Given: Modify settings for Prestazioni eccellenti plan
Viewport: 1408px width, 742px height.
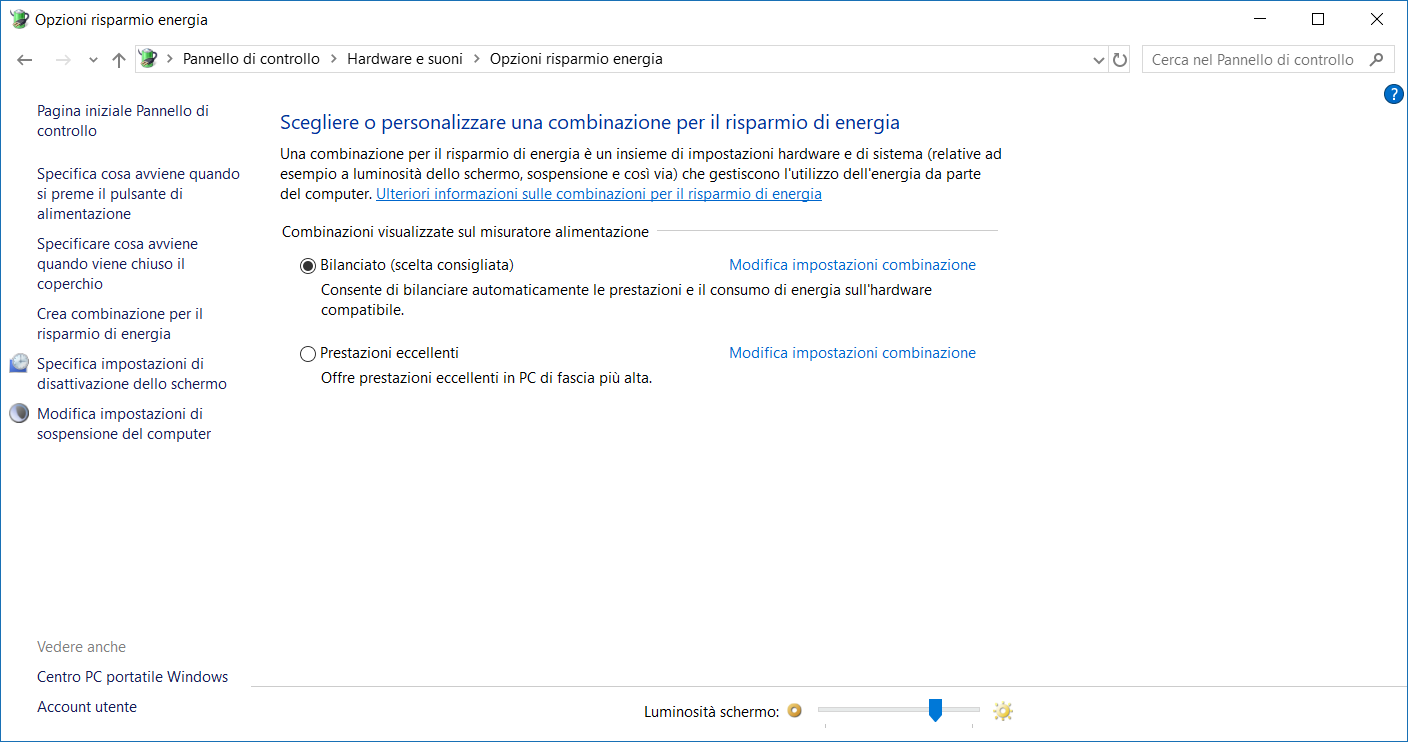Looking at the screenshot, I should pos(852,353).
